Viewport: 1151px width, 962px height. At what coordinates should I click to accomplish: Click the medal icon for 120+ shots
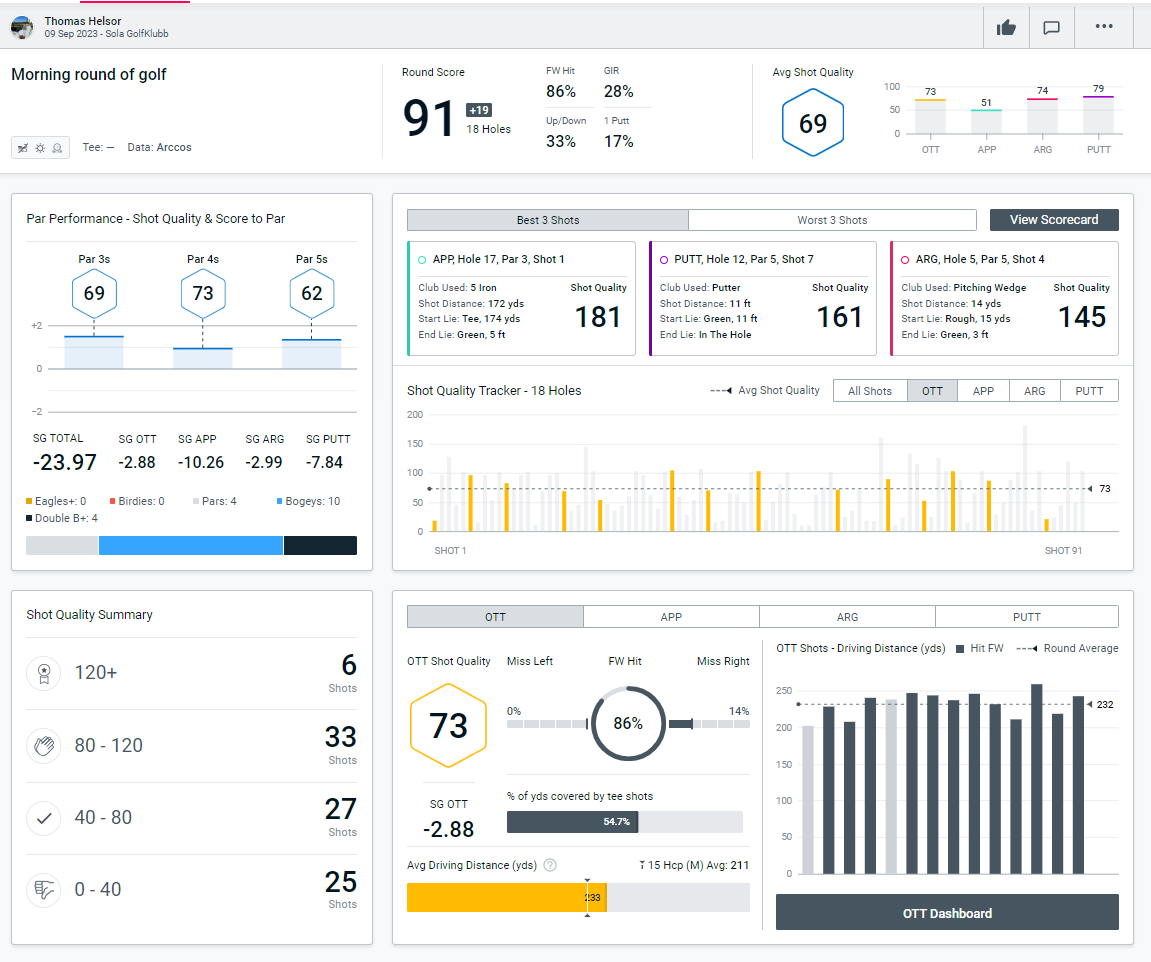(x=43, y=673)
